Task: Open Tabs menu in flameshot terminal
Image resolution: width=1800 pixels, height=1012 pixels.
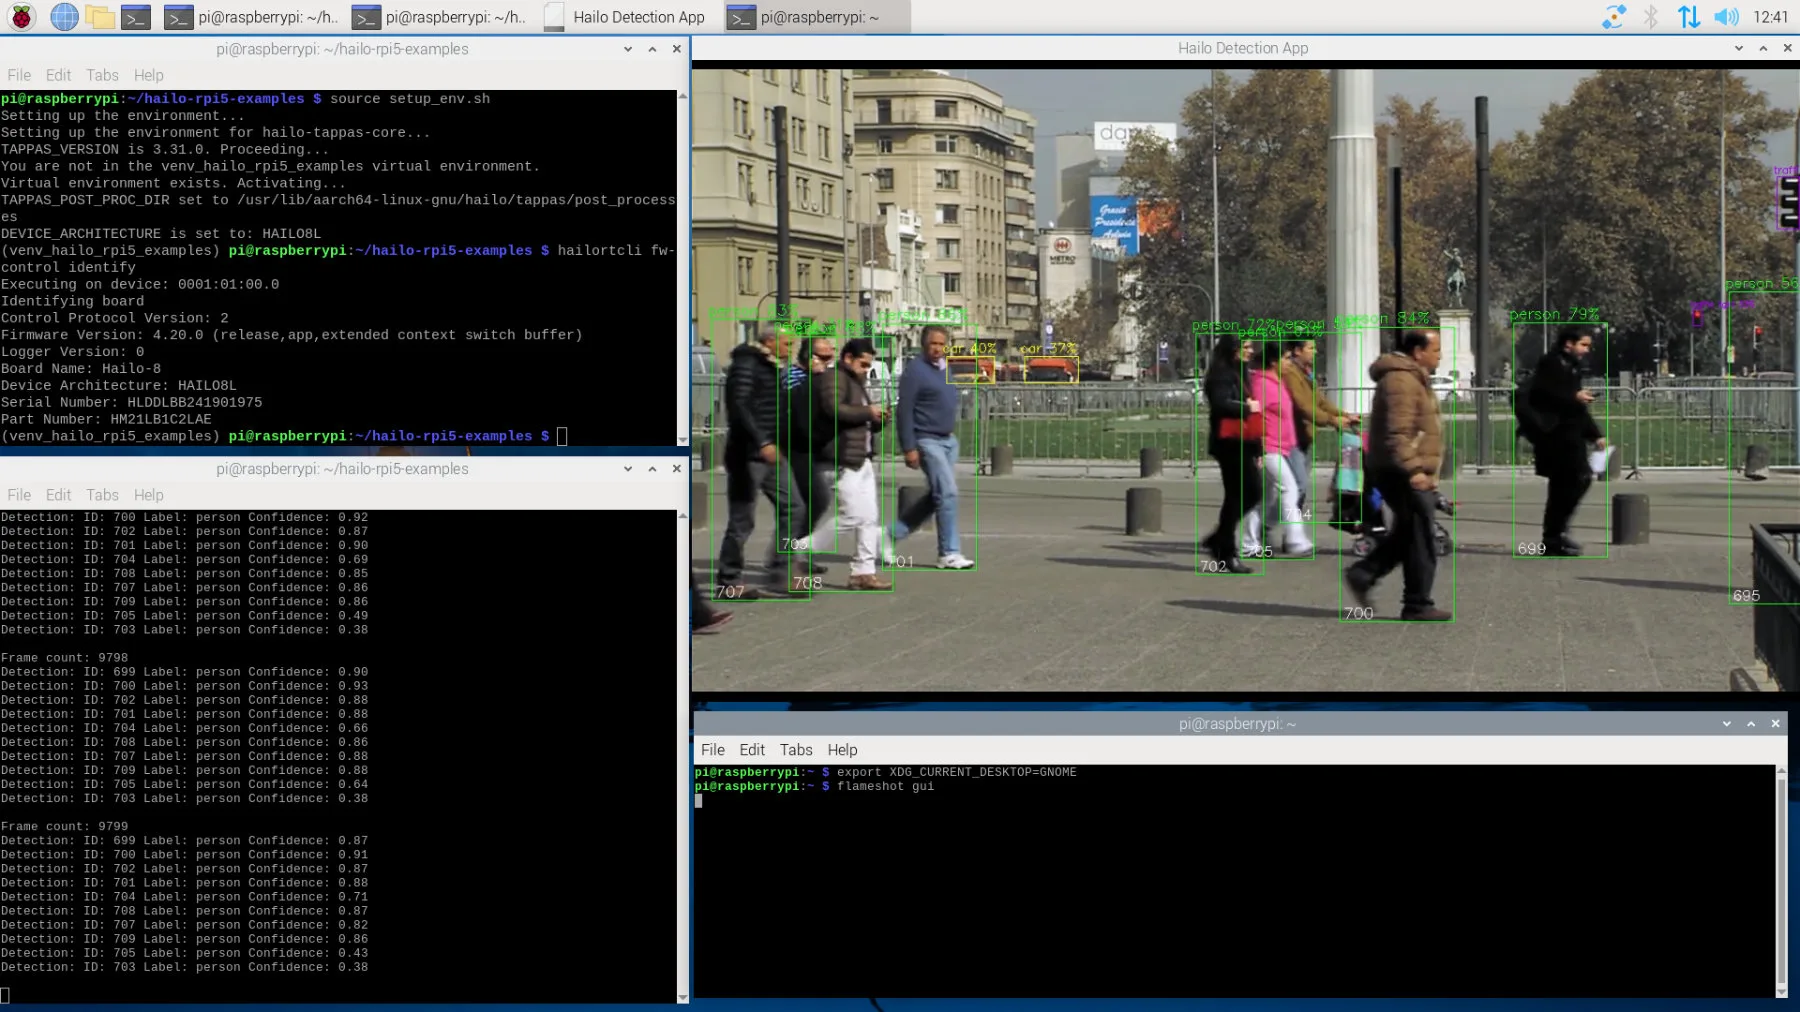Action: 796,750
